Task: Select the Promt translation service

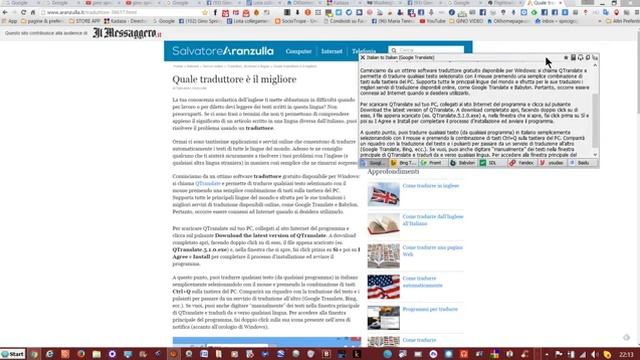Action: click(433, 163)
